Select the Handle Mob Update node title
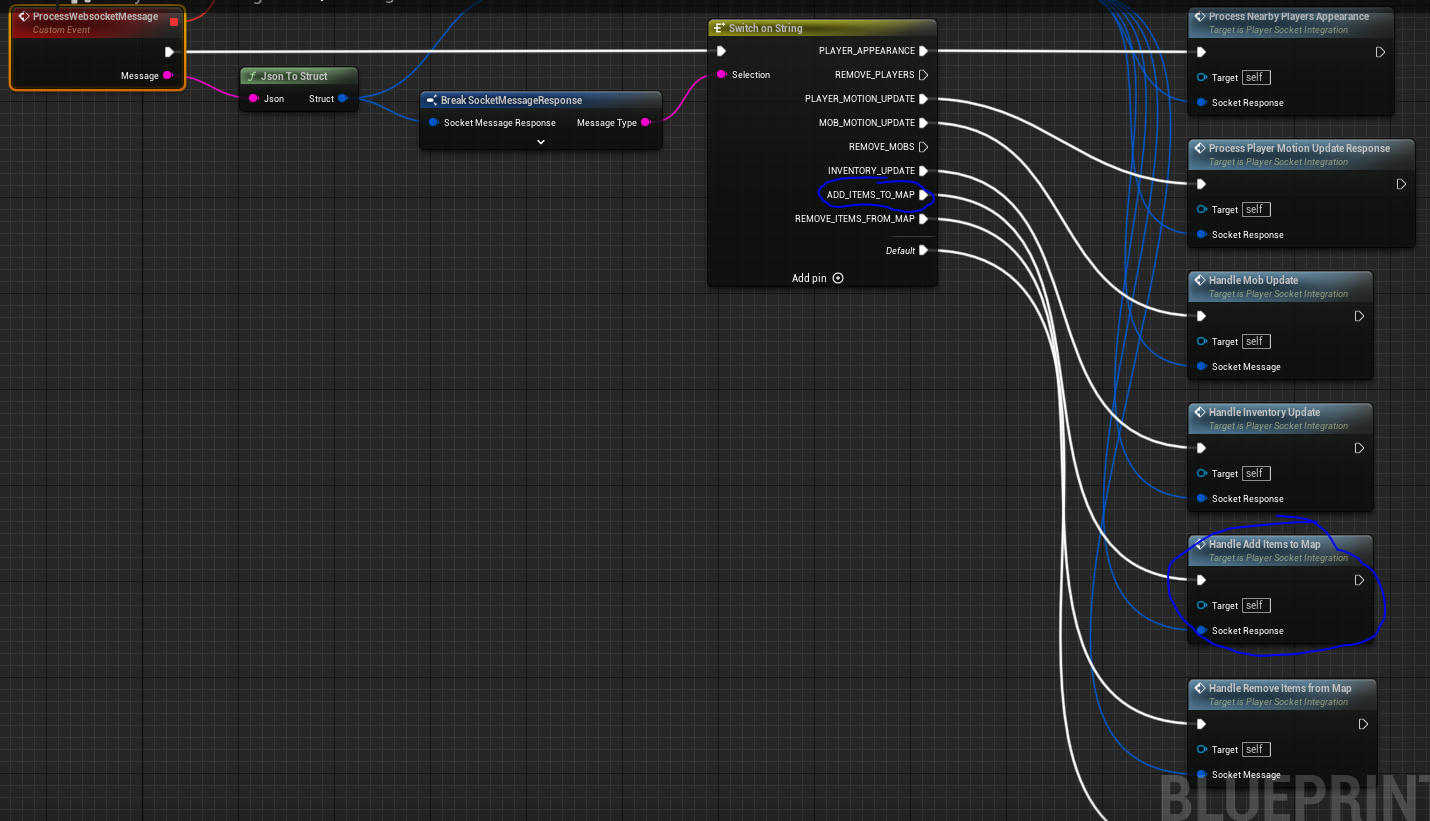The height and width of the screenshot is (821, 1430). (1253, 280)
